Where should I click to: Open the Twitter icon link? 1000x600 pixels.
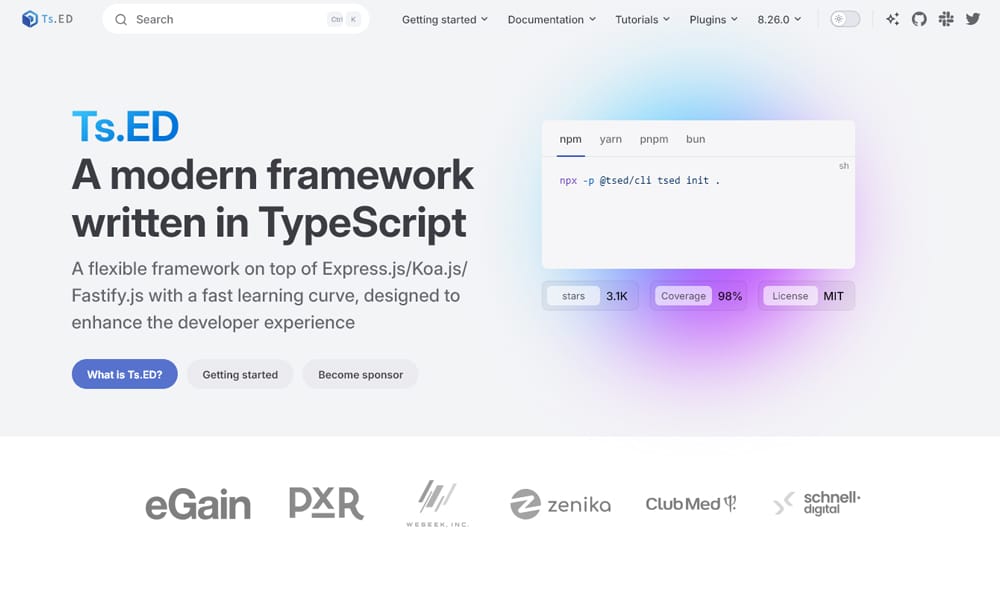click(973, 19)
